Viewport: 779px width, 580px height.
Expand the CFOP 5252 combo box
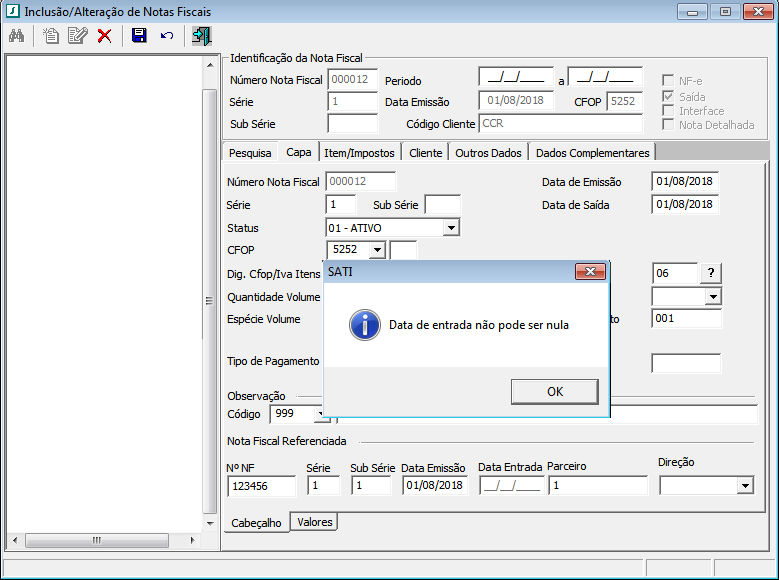pyautogui.click(x=377, y=250)
